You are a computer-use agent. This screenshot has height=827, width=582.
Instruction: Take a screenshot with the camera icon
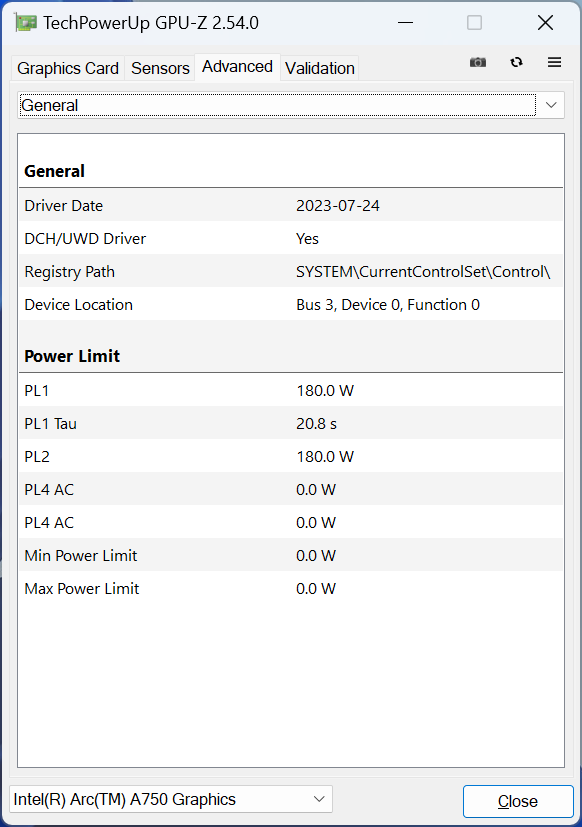coord(478,62)
